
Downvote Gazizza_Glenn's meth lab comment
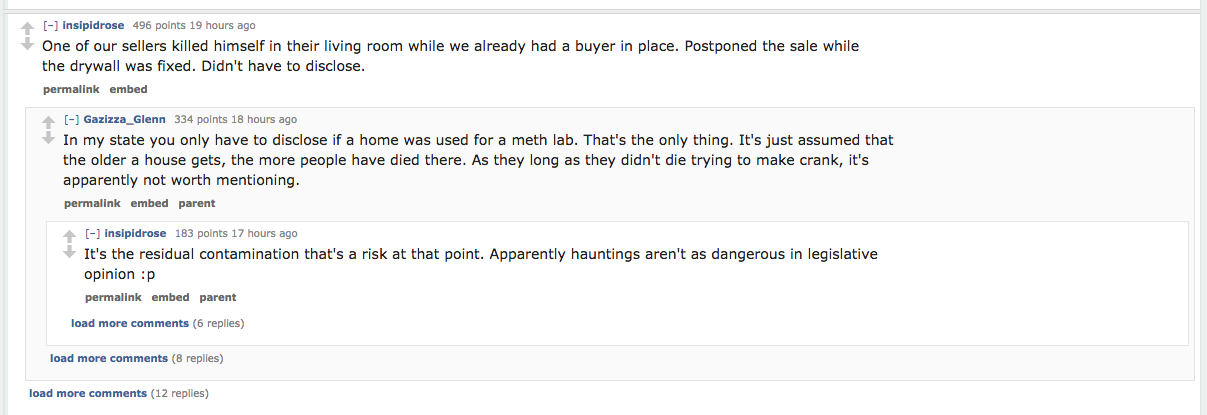48,139
